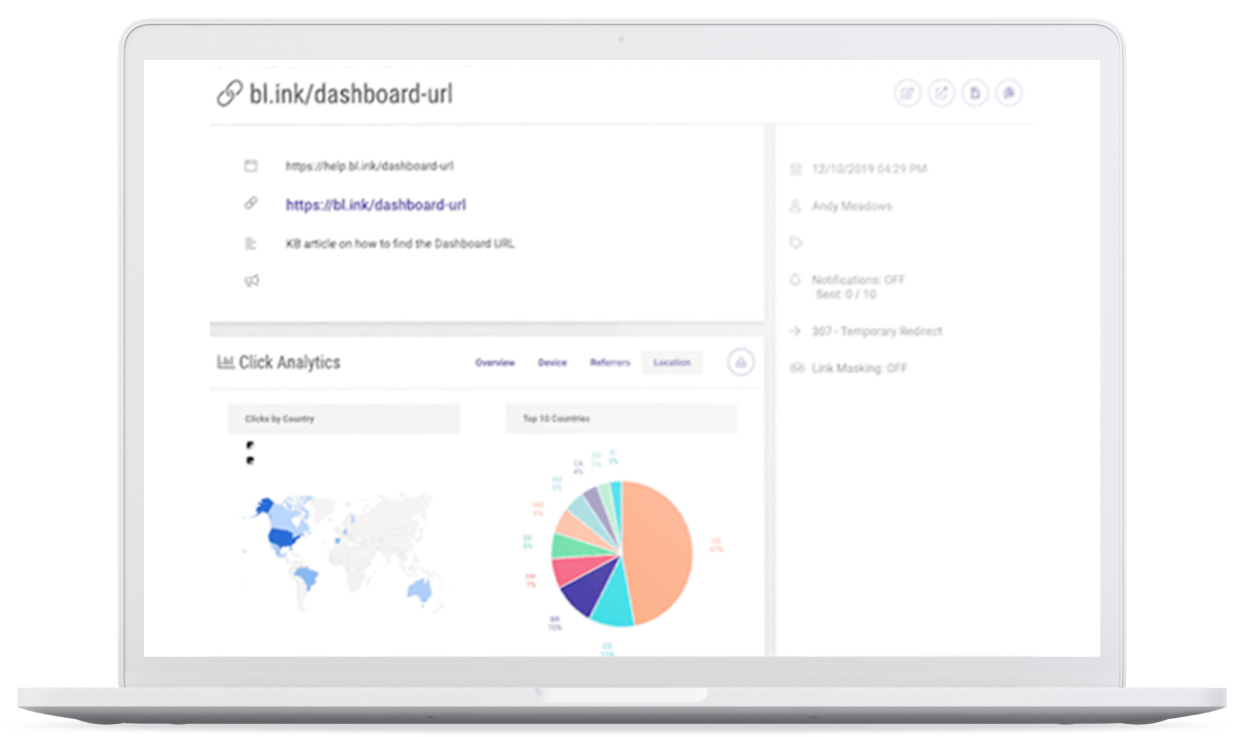Image resolution: width=1243 pixels, height=737 pixels.
Task: Click the arrow icon beside 307 - Temporary Redirect
Action: pyautogui.click(x=796, y=331)
